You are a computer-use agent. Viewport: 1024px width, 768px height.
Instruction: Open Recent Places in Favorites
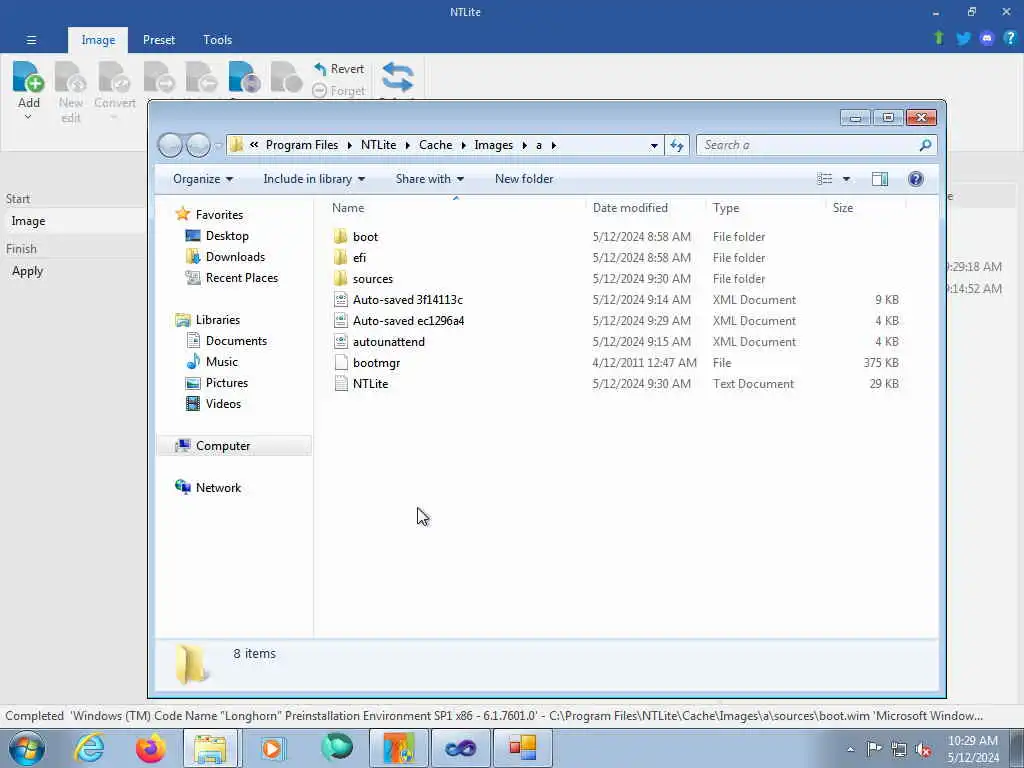point(242,278)
